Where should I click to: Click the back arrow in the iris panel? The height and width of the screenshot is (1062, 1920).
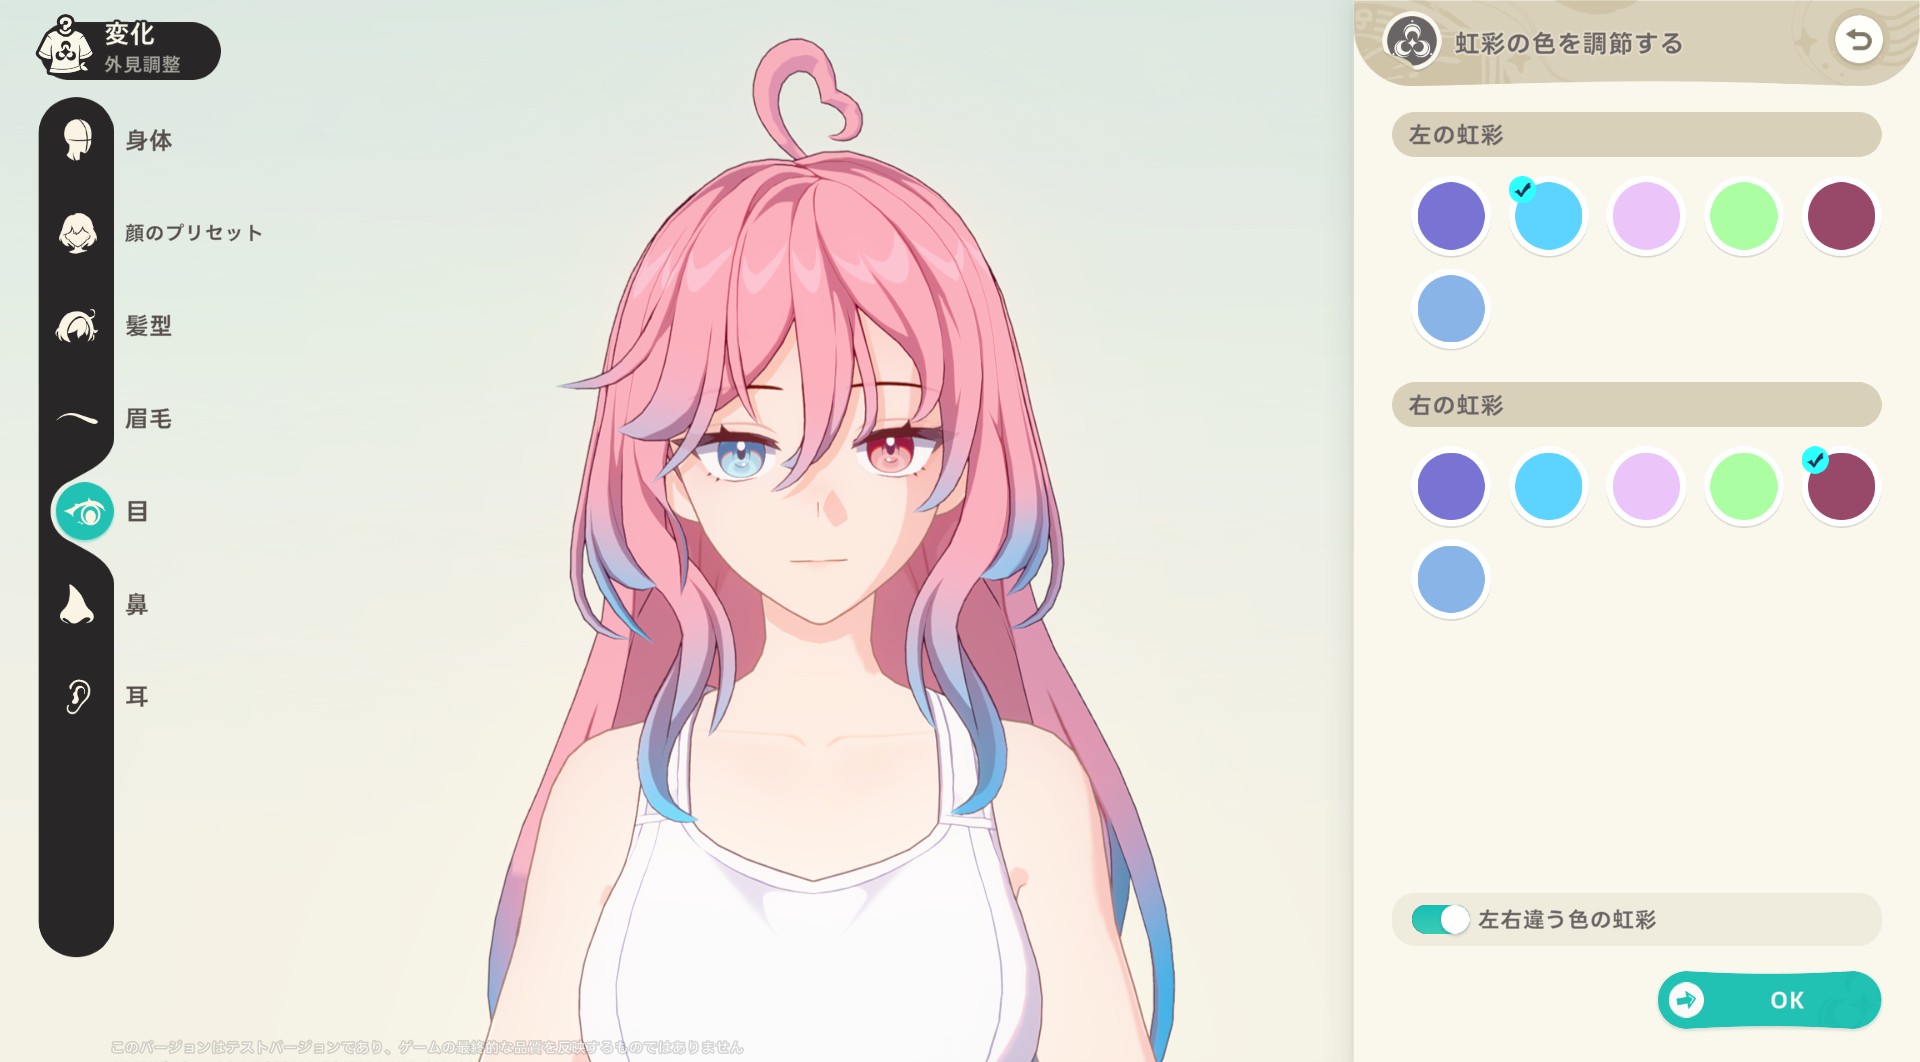click(1858, 41)
